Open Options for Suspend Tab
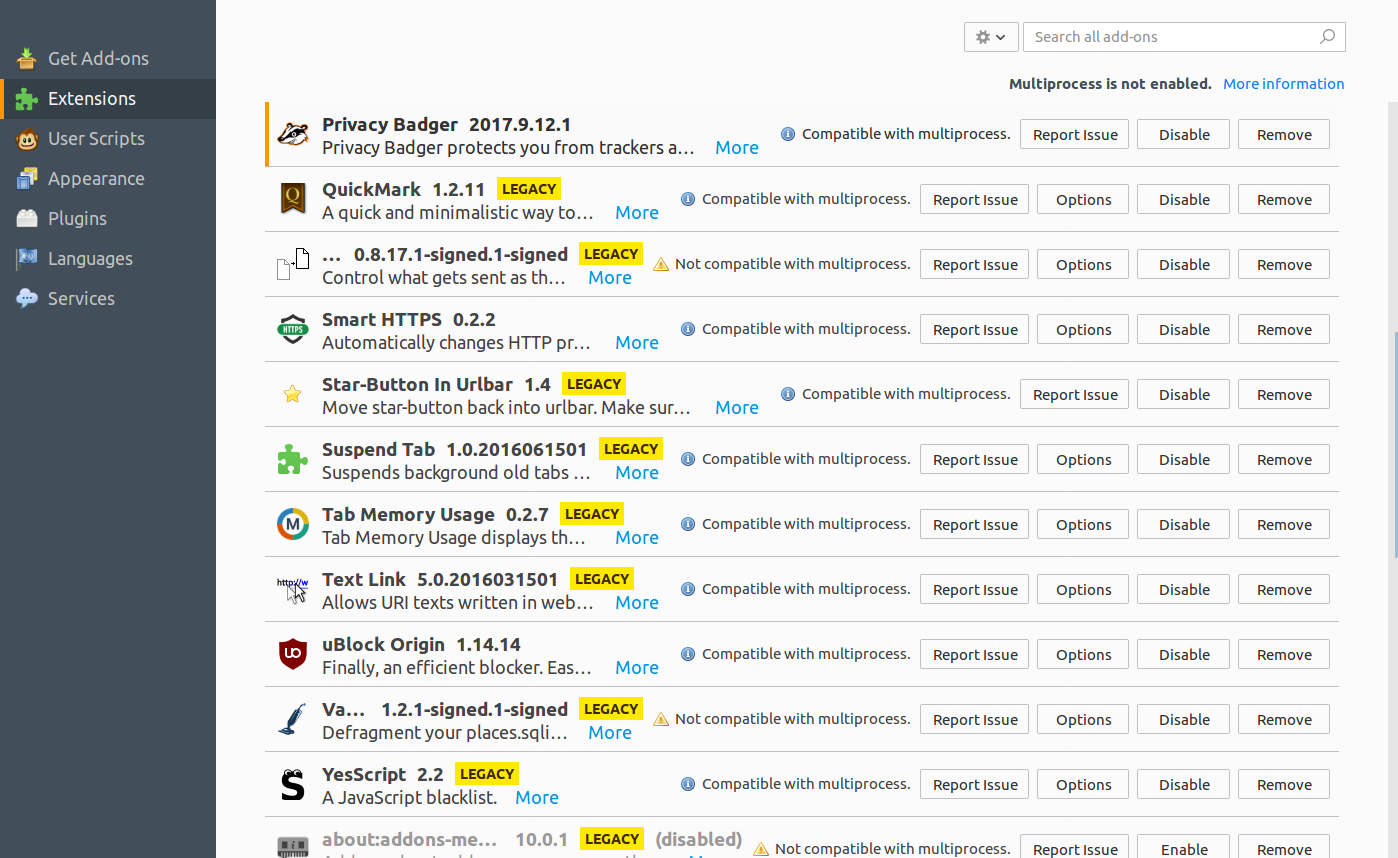Screen dimensions: 1398x858 pos(1083,460)
